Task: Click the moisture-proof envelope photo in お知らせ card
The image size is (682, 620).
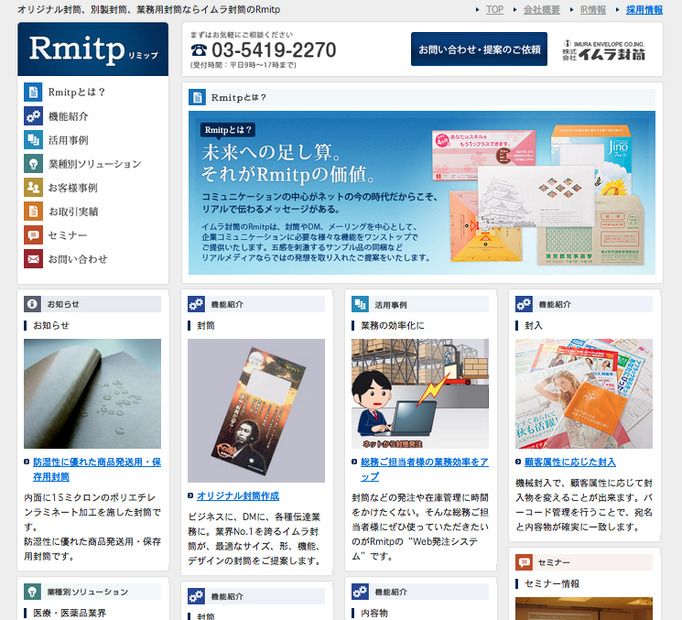Action: (92, 394)
